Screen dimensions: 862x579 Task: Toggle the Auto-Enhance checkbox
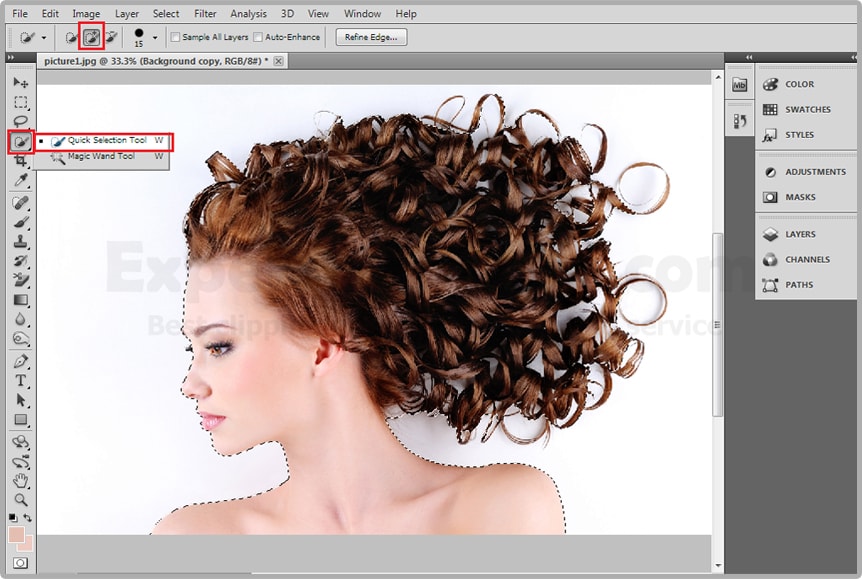tap(258, 37)
